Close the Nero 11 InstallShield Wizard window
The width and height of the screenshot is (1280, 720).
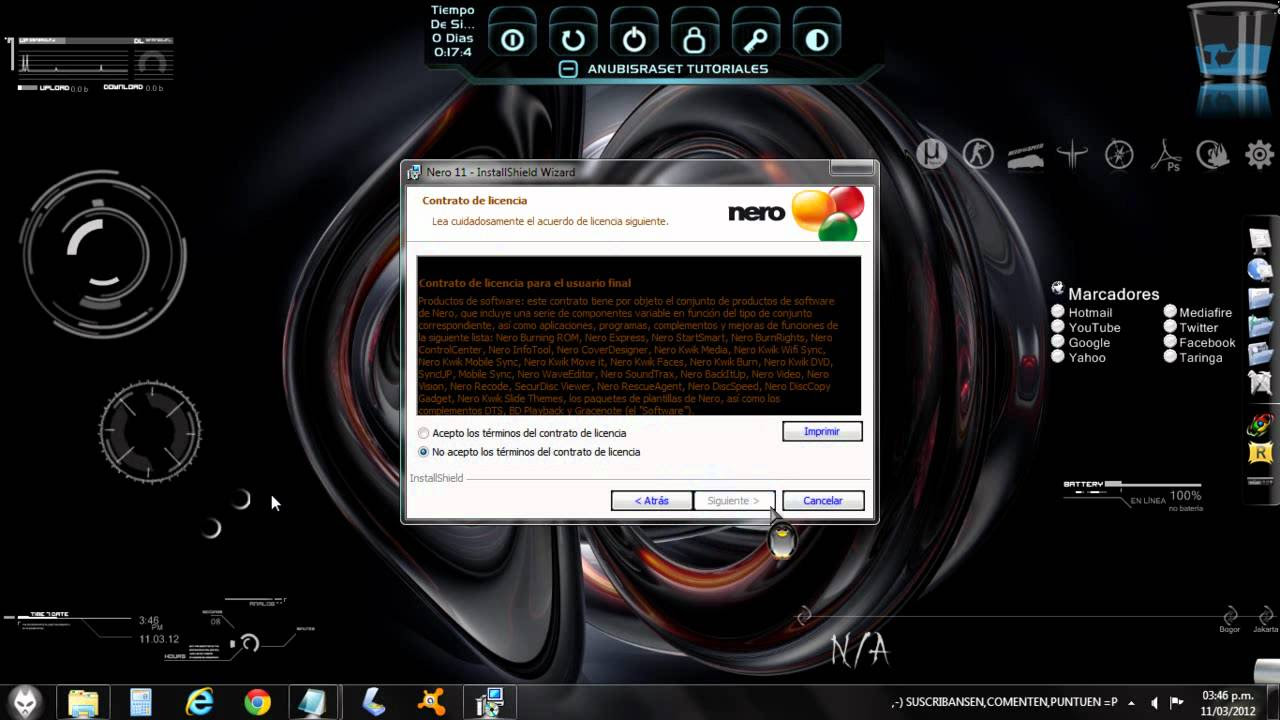pyautogui.click(x=851, y=170)
